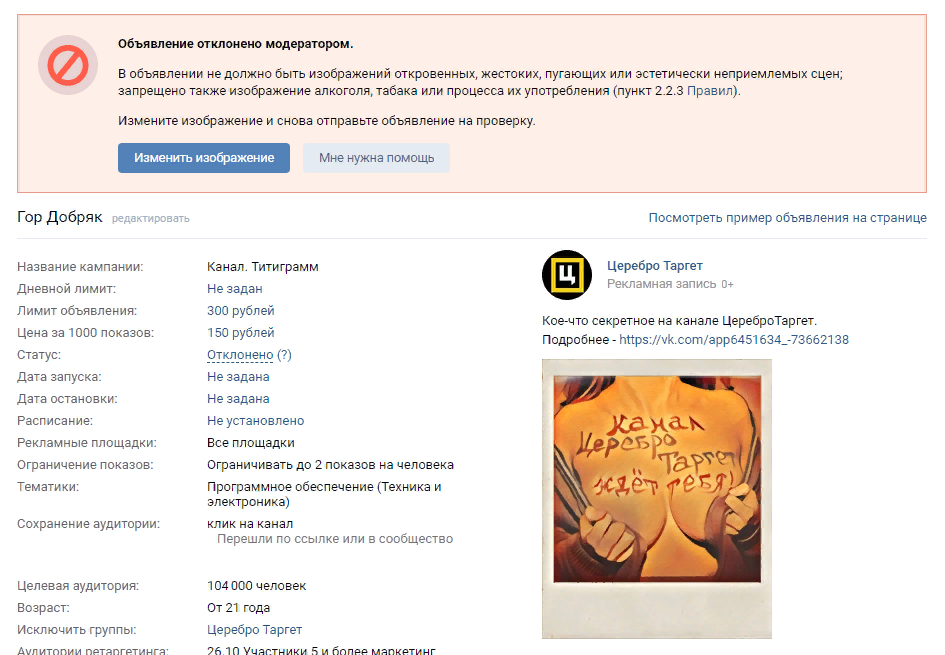Select the label Рекламные площадки:

(87, 443)
